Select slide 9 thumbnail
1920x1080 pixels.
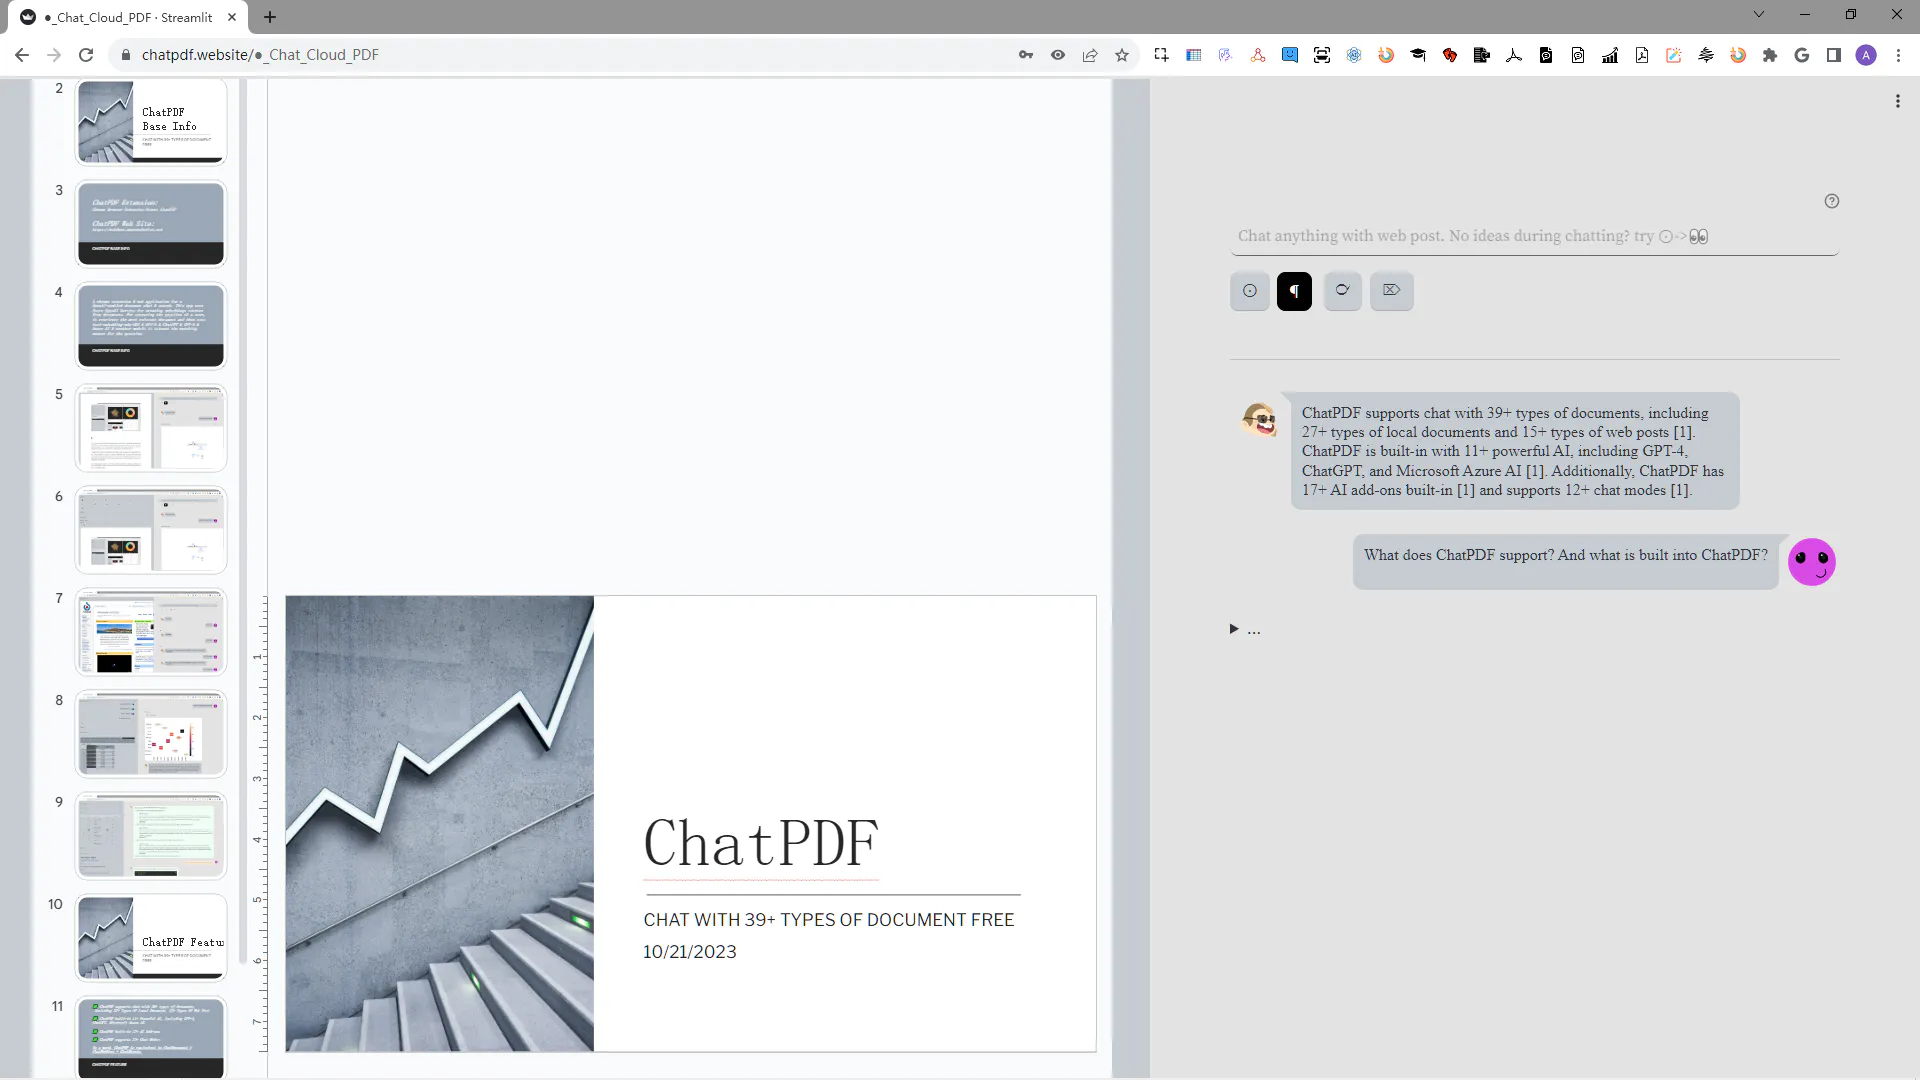pyautogui.click(x=151, y=835)
